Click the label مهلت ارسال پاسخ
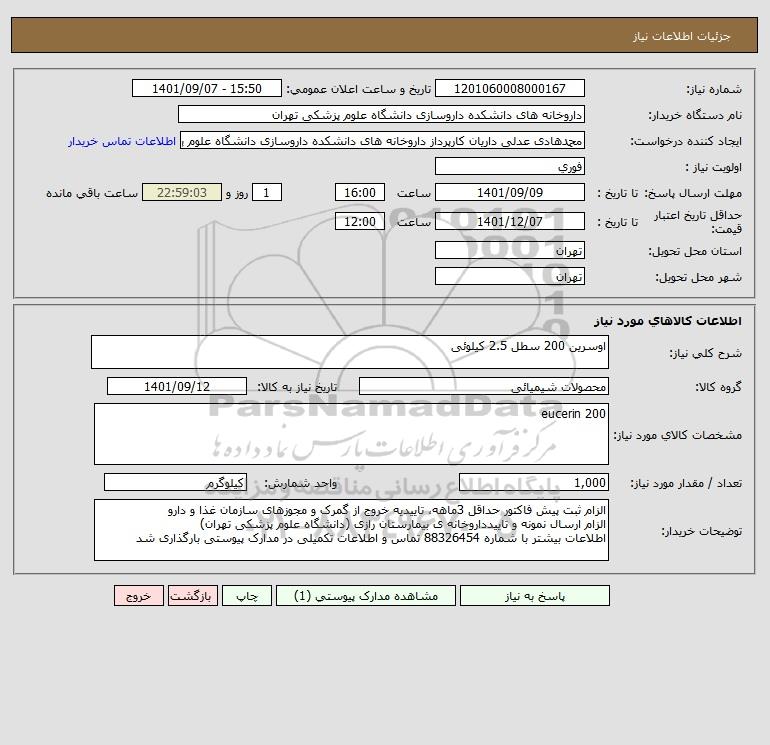Viewport: 770px width, 745px height. point(693,193)
